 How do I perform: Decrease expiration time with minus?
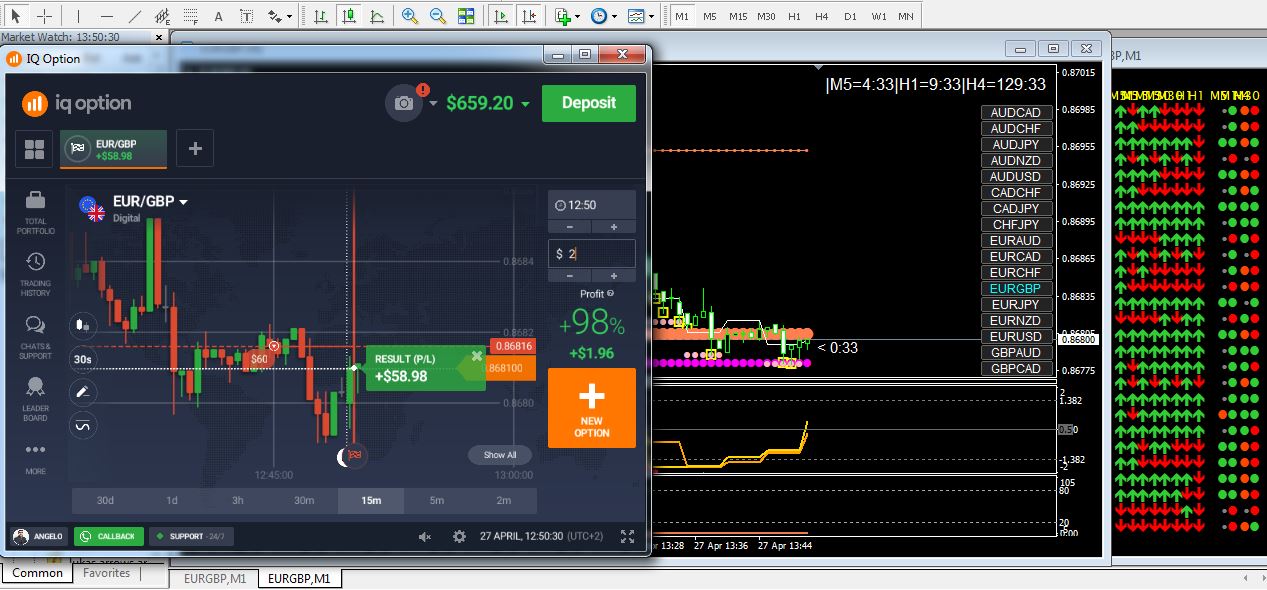(x=570, y=227)
